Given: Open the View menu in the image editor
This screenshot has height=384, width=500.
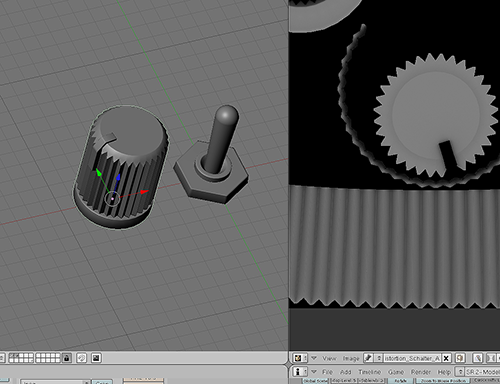Looking at the screenshot, I should pyautogui.click(x=329, y=358).
